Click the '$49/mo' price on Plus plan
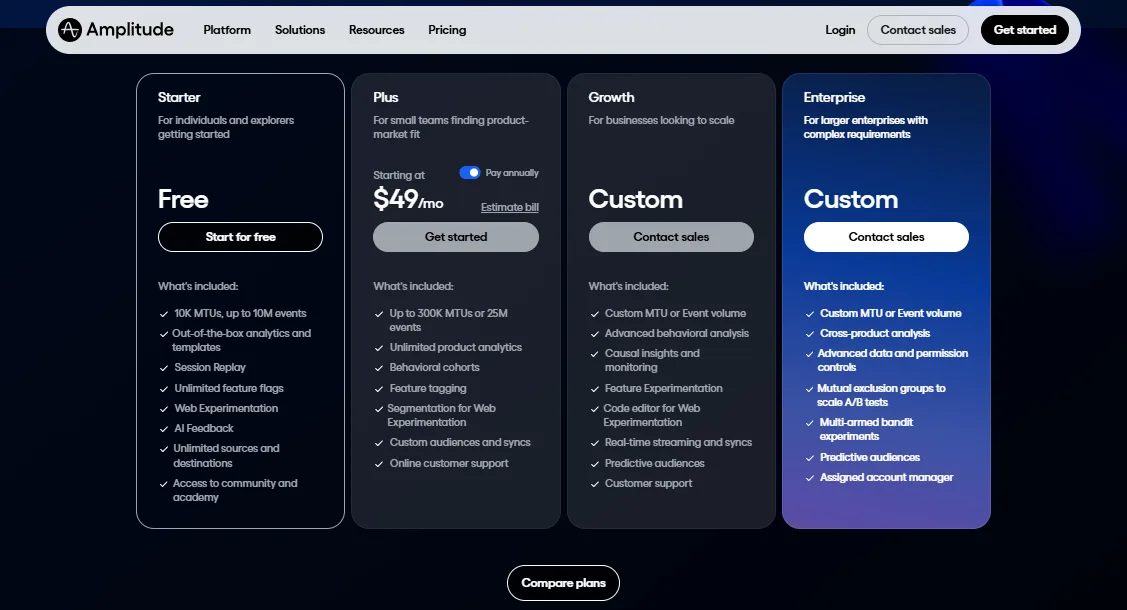 pos(408,199)
